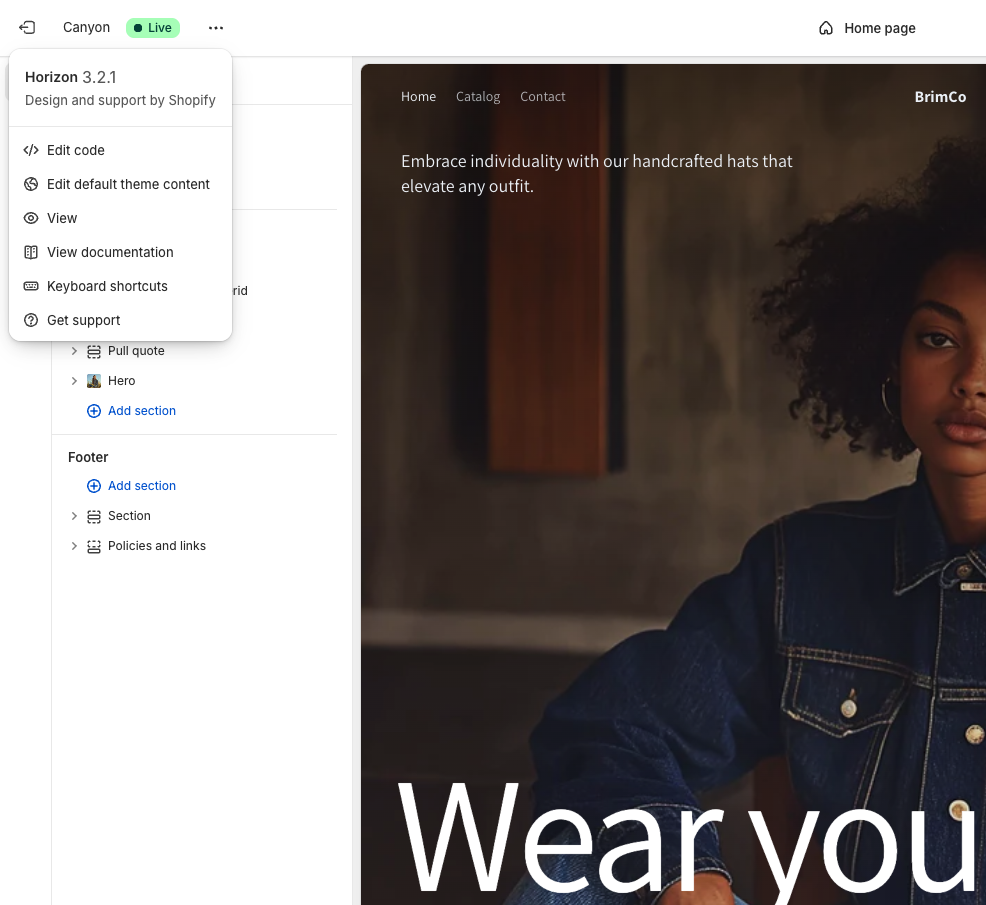Click the exit theme editor arrow icon
This screenshot has width=986, height=905.
27,27
